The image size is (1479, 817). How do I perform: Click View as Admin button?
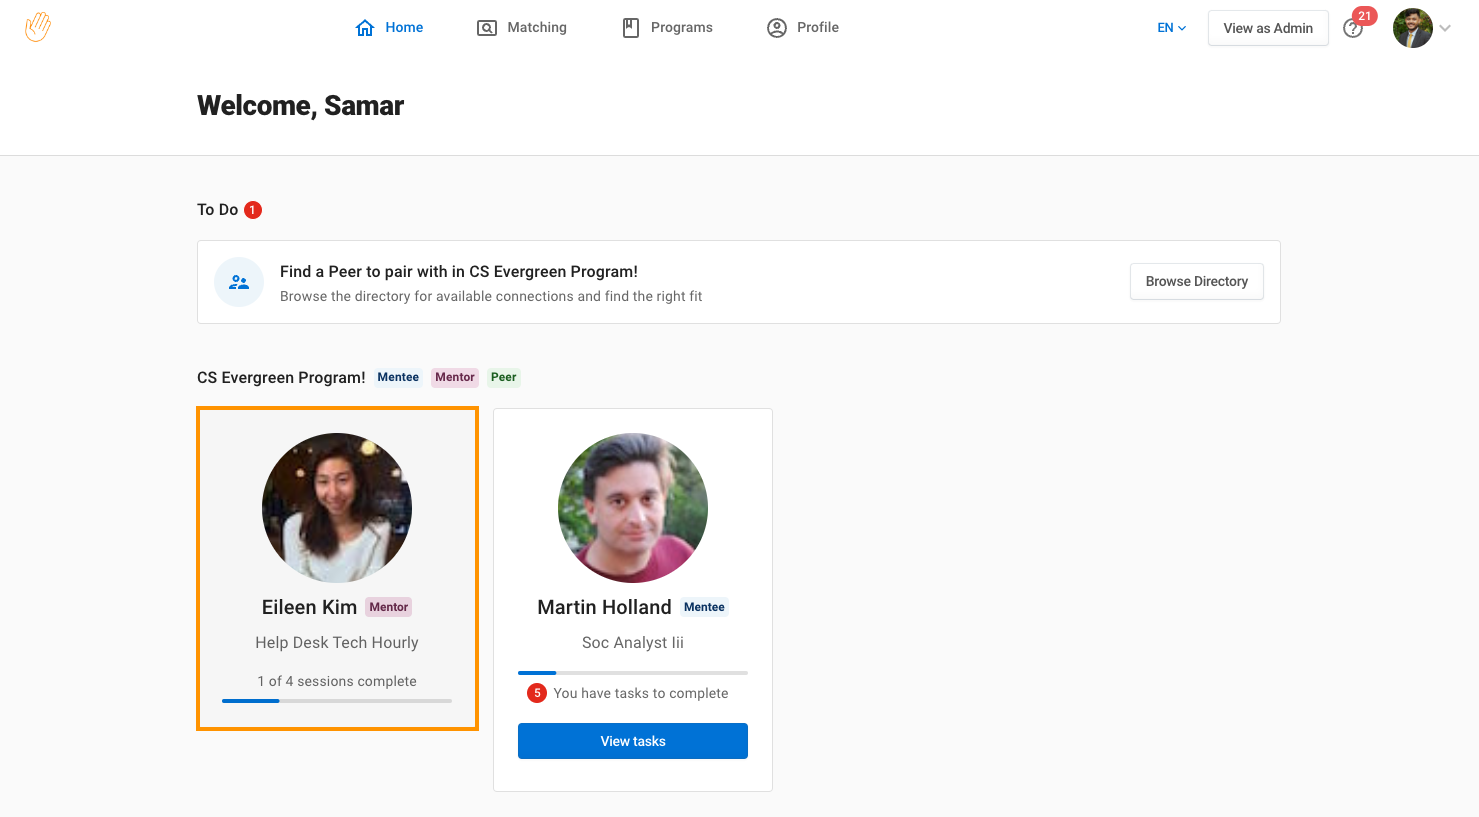(x=1268, y=28)
